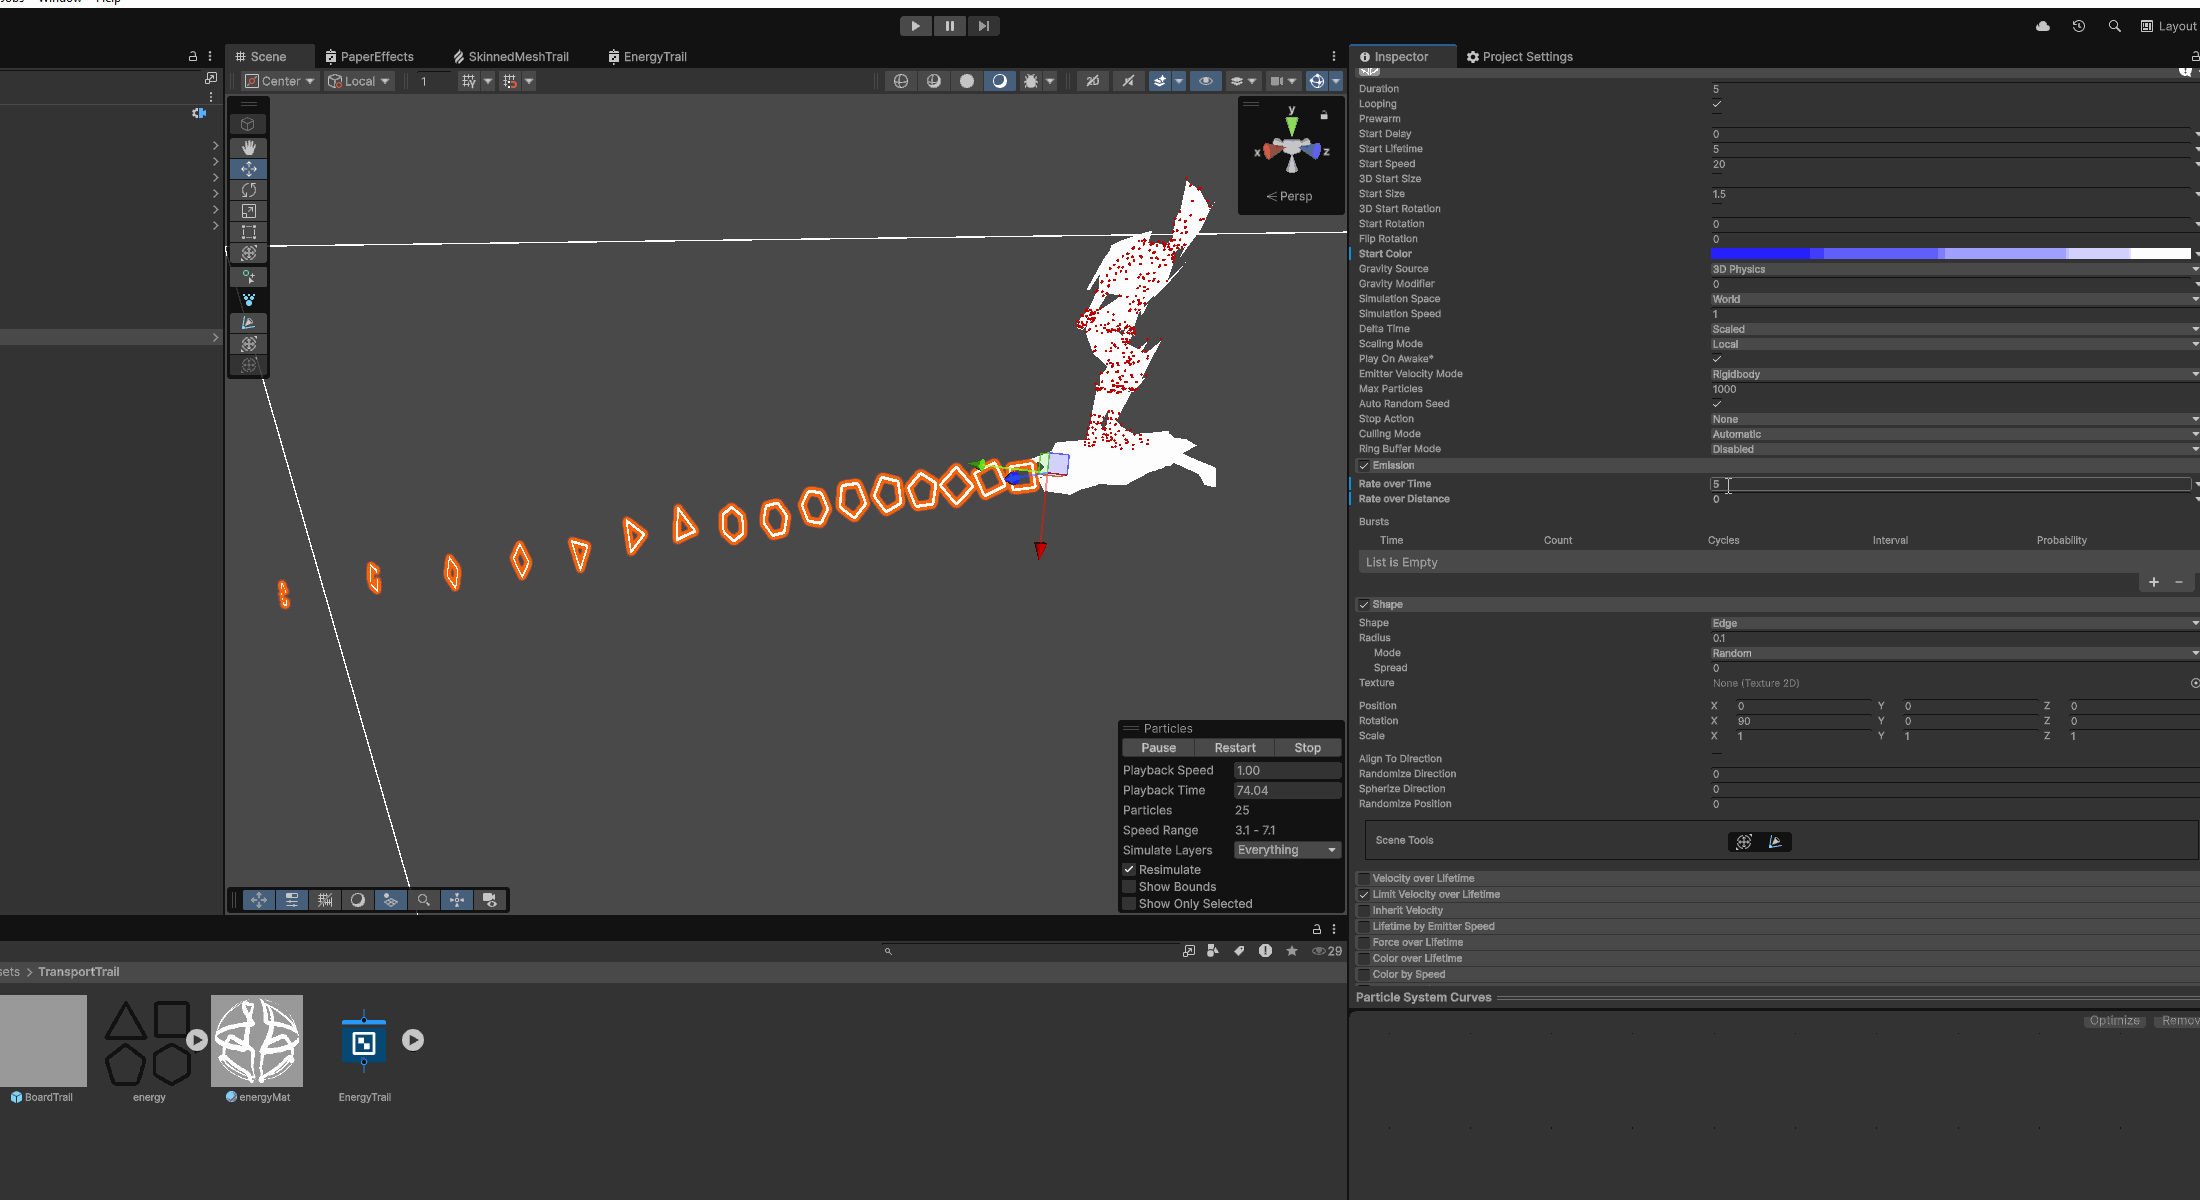Image resolution: width=2200 pixels, height=1200 pixels.
Task: Click the Stop particles button
Action: [1307, 748]
